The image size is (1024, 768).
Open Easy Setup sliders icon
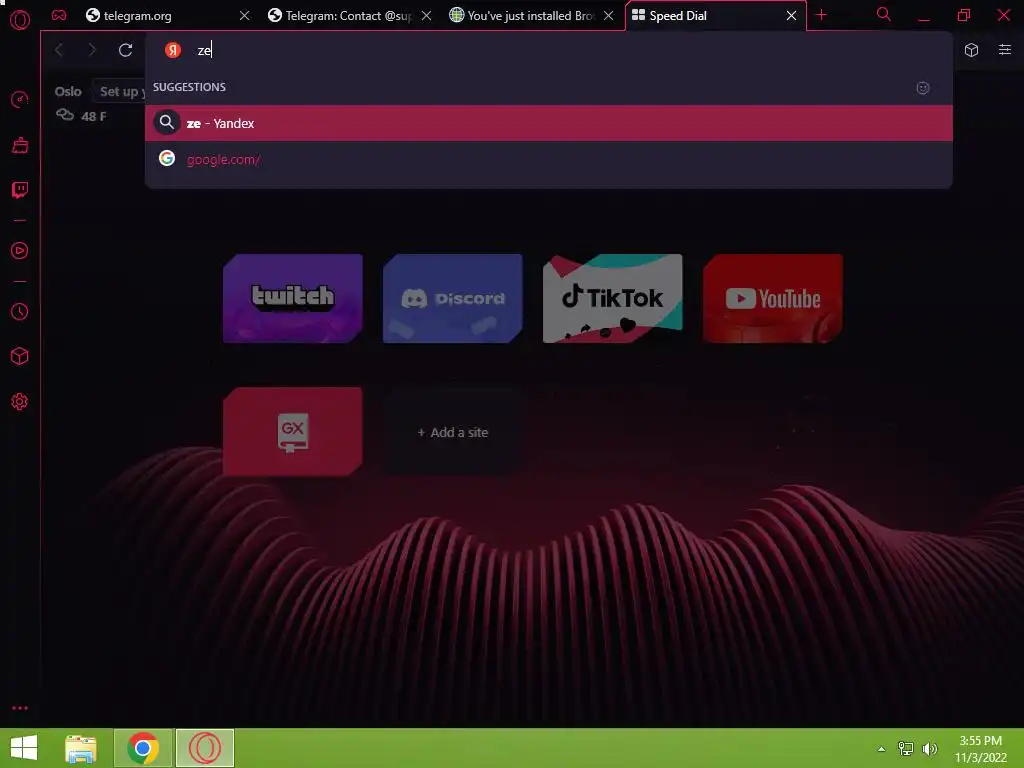[x=1005, y=50]
